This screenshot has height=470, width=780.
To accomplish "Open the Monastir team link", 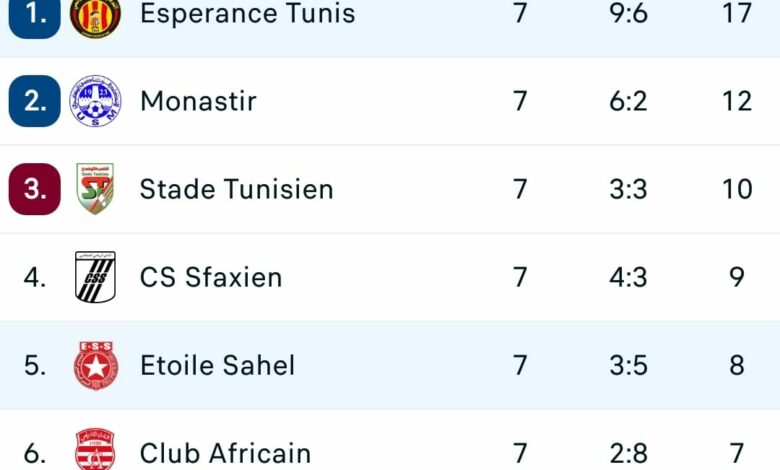I will [x=198, y=101].
